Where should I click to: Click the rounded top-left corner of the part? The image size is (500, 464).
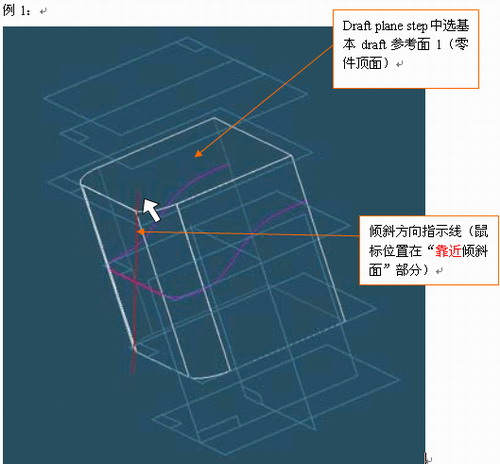87,177
